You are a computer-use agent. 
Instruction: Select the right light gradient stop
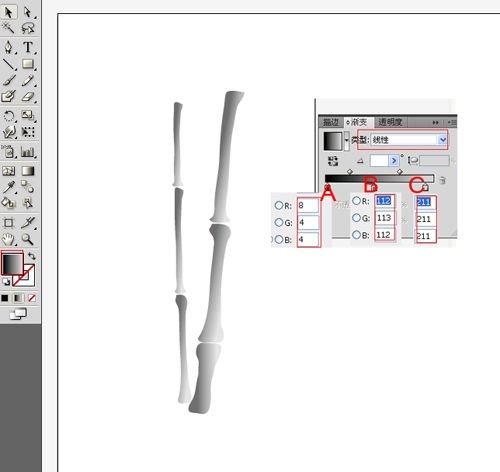tap(425, 187)
